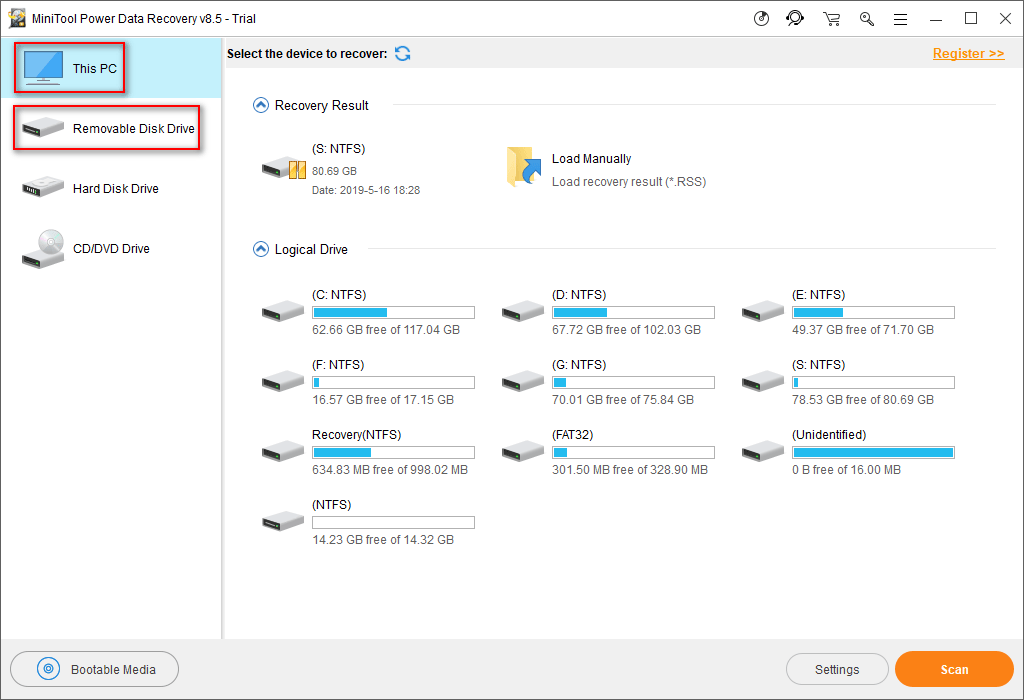Collapse the Logical Drive section
Viewport: 1024px width, 700px height.
pyautogui.click(x=259, y=249)
